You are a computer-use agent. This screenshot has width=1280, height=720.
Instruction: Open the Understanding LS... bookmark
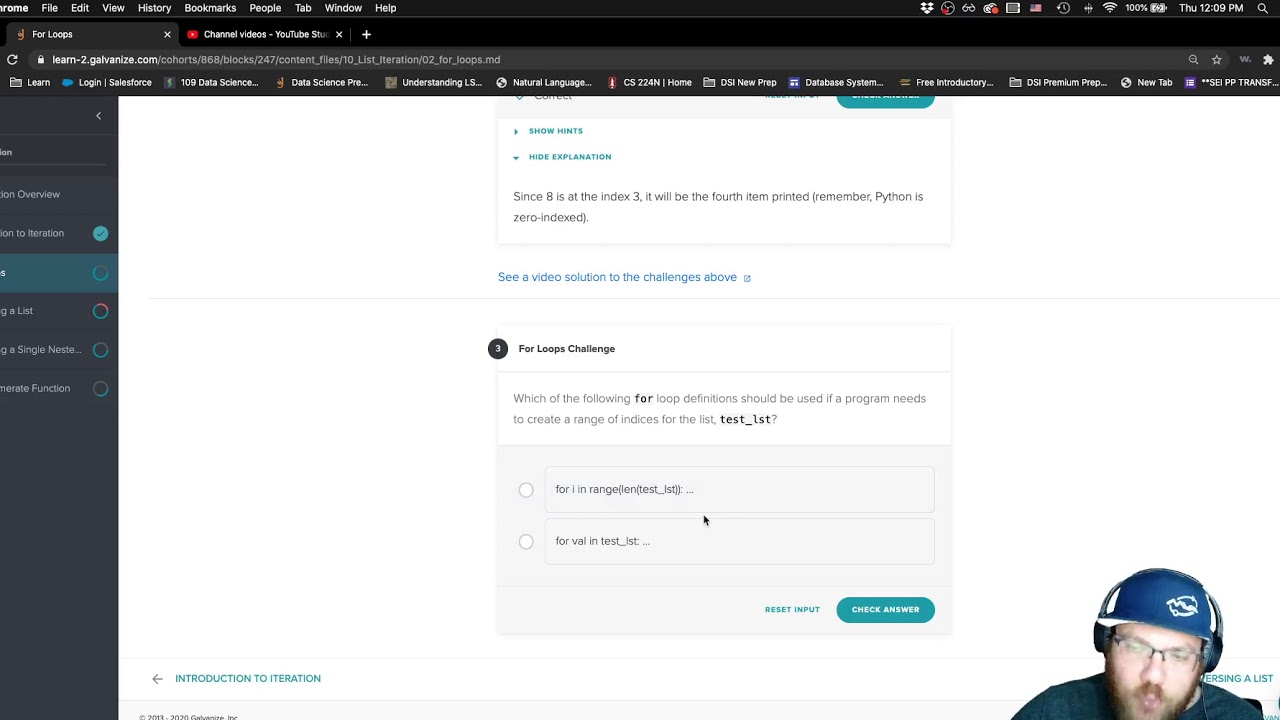point(434,82)
